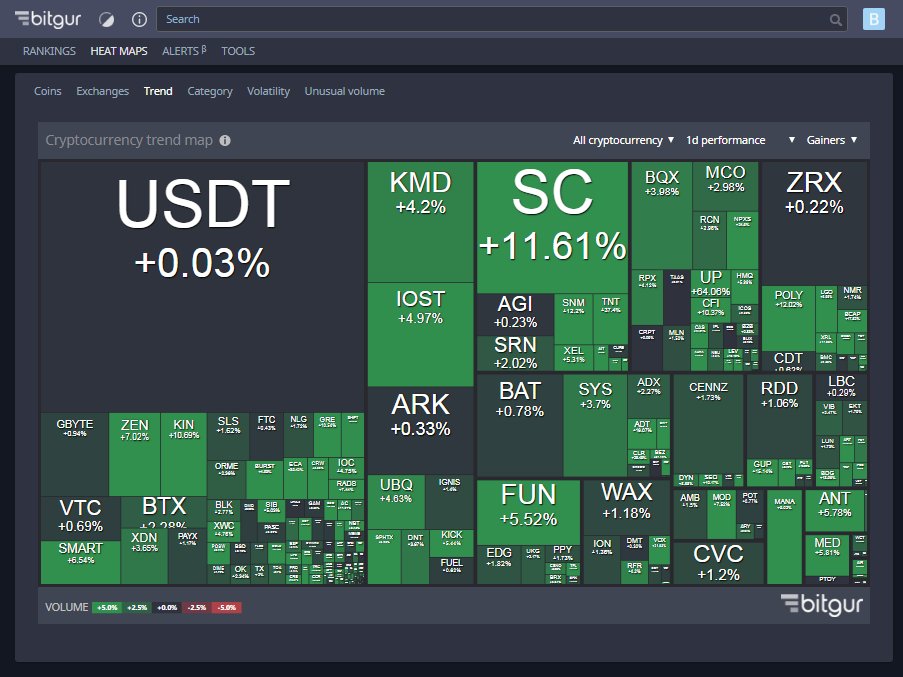Screen dimensions: 903x677
Task: Select the ADX +2.27% tile
Action: (x=648, y=395)
